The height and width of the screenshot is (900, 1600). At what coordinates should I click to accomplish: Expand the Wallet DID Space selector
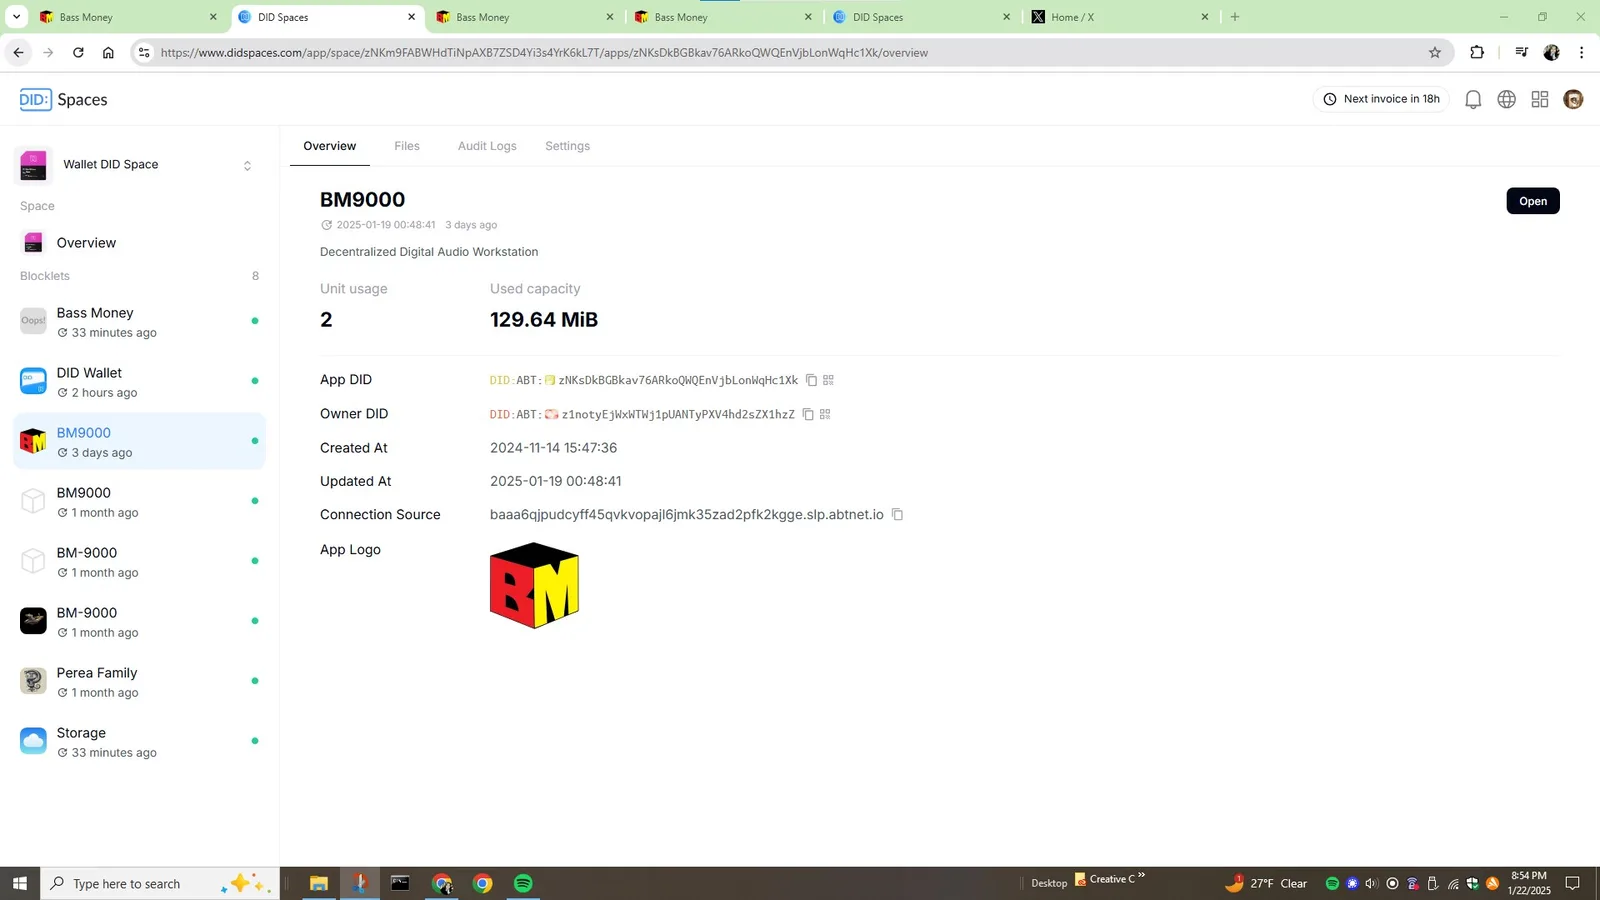coord(139,165)
